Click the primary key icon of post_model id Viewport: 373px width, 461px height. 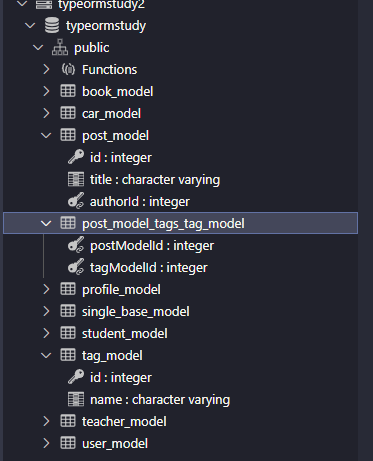point(76,157)
